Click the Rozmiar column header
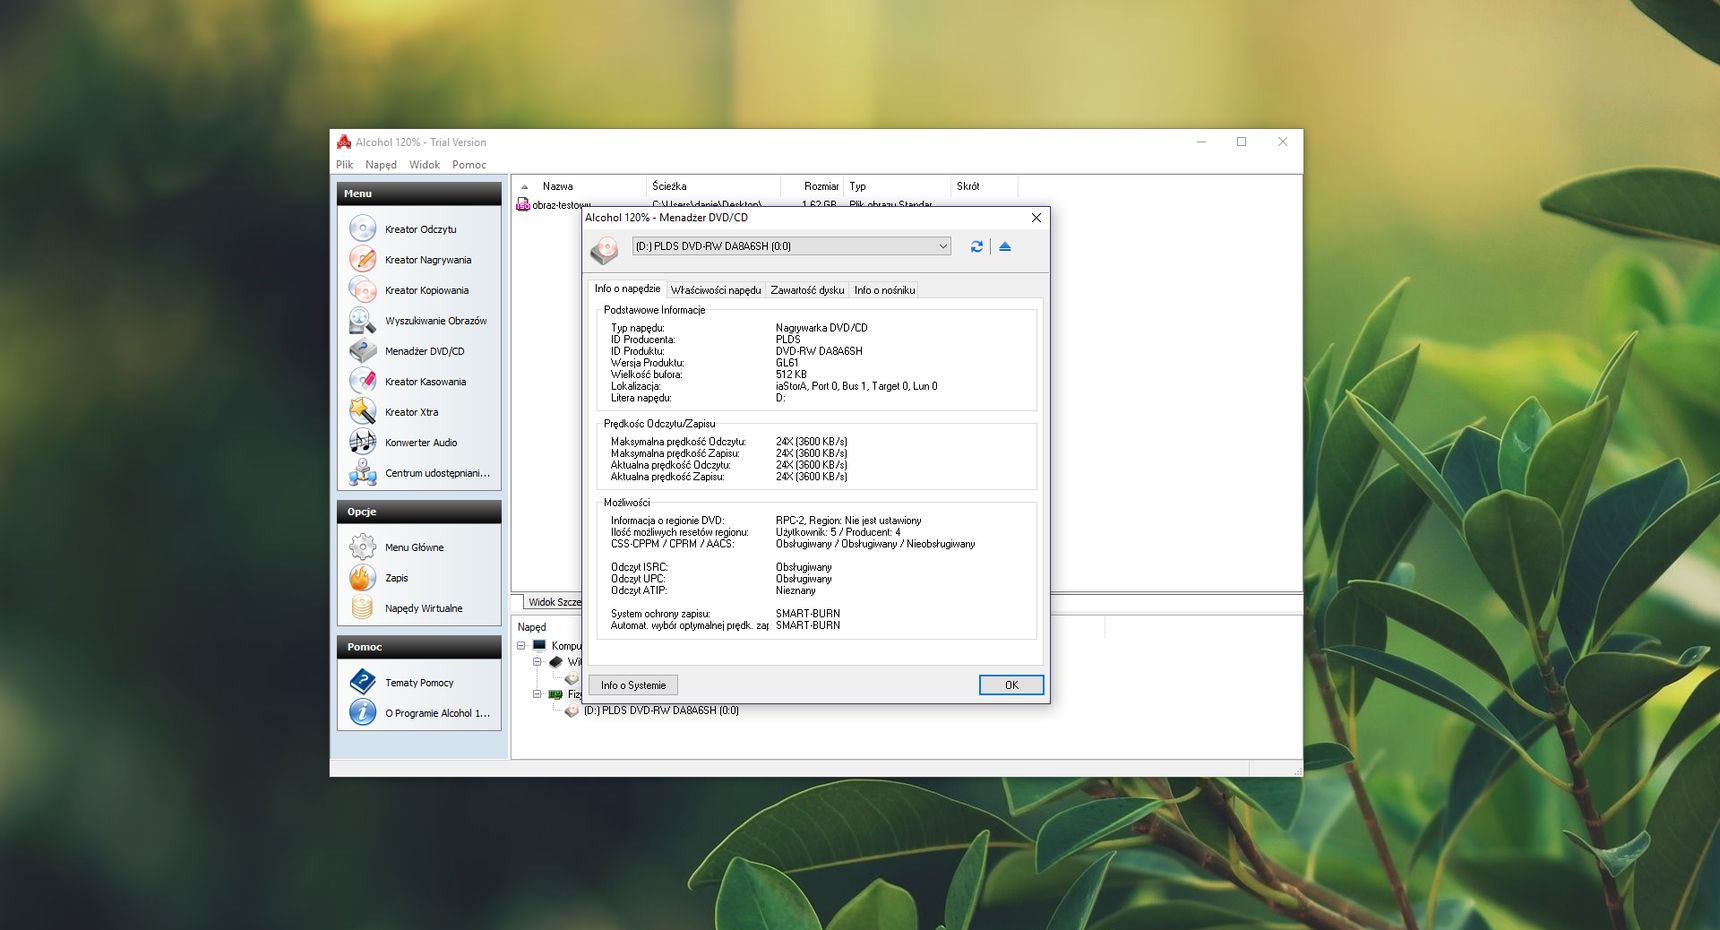Viewport: 1720px width, 930px height. (811, 186)
